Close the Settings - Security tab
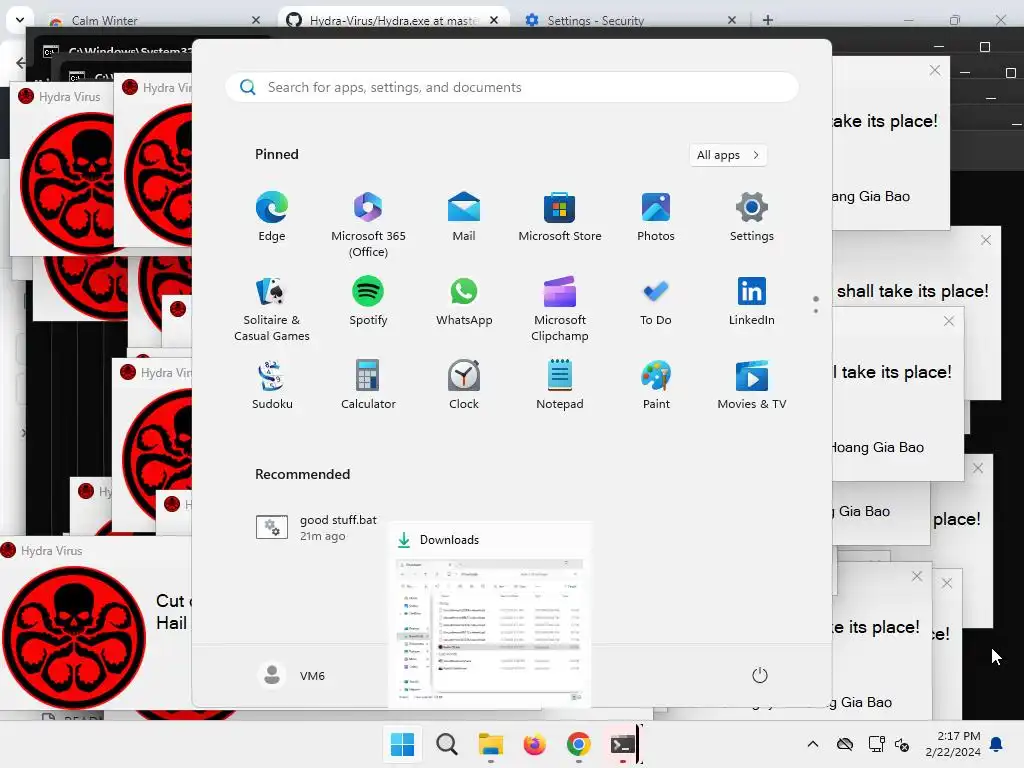Screen dimensions: 1024x768 click(732, 20)
